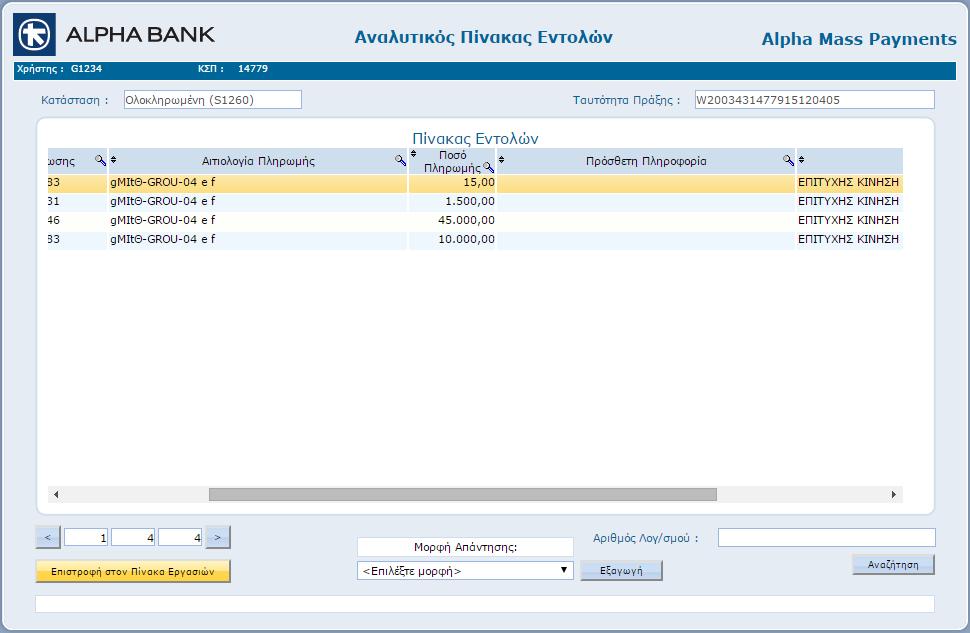Go to previous page with '<' button
970x633 pixels.
coord(48,537)
